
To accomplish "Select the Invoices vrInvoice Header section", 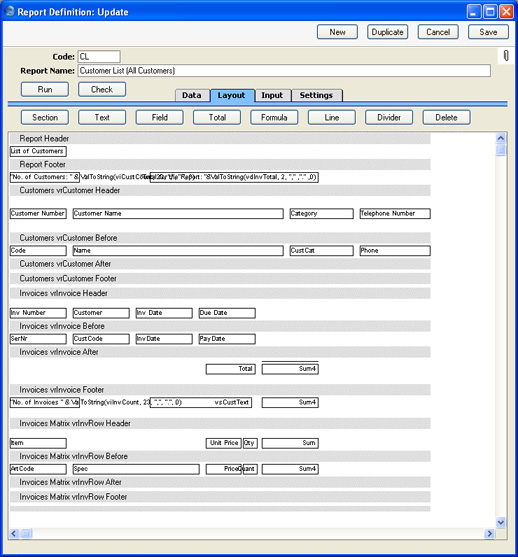I will tap(220, 293).
